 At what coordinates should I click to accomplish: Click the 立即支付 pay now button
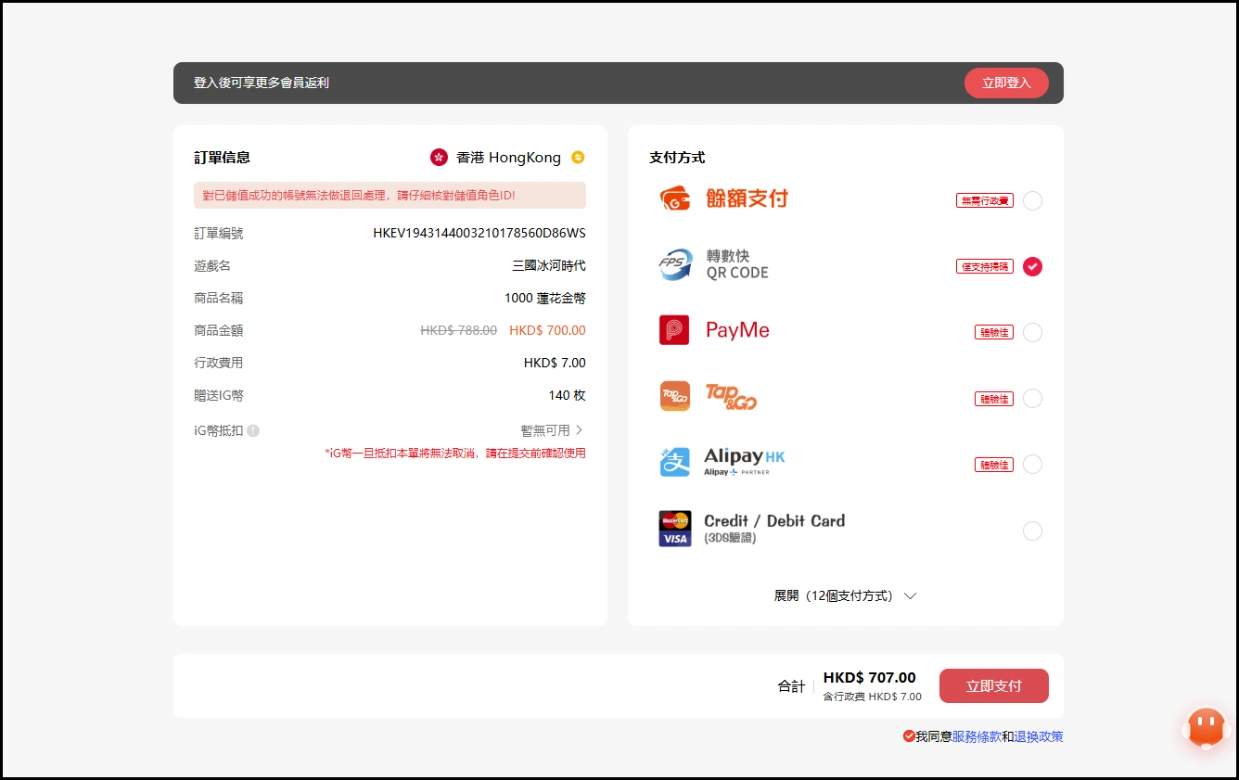pos(993,686)
